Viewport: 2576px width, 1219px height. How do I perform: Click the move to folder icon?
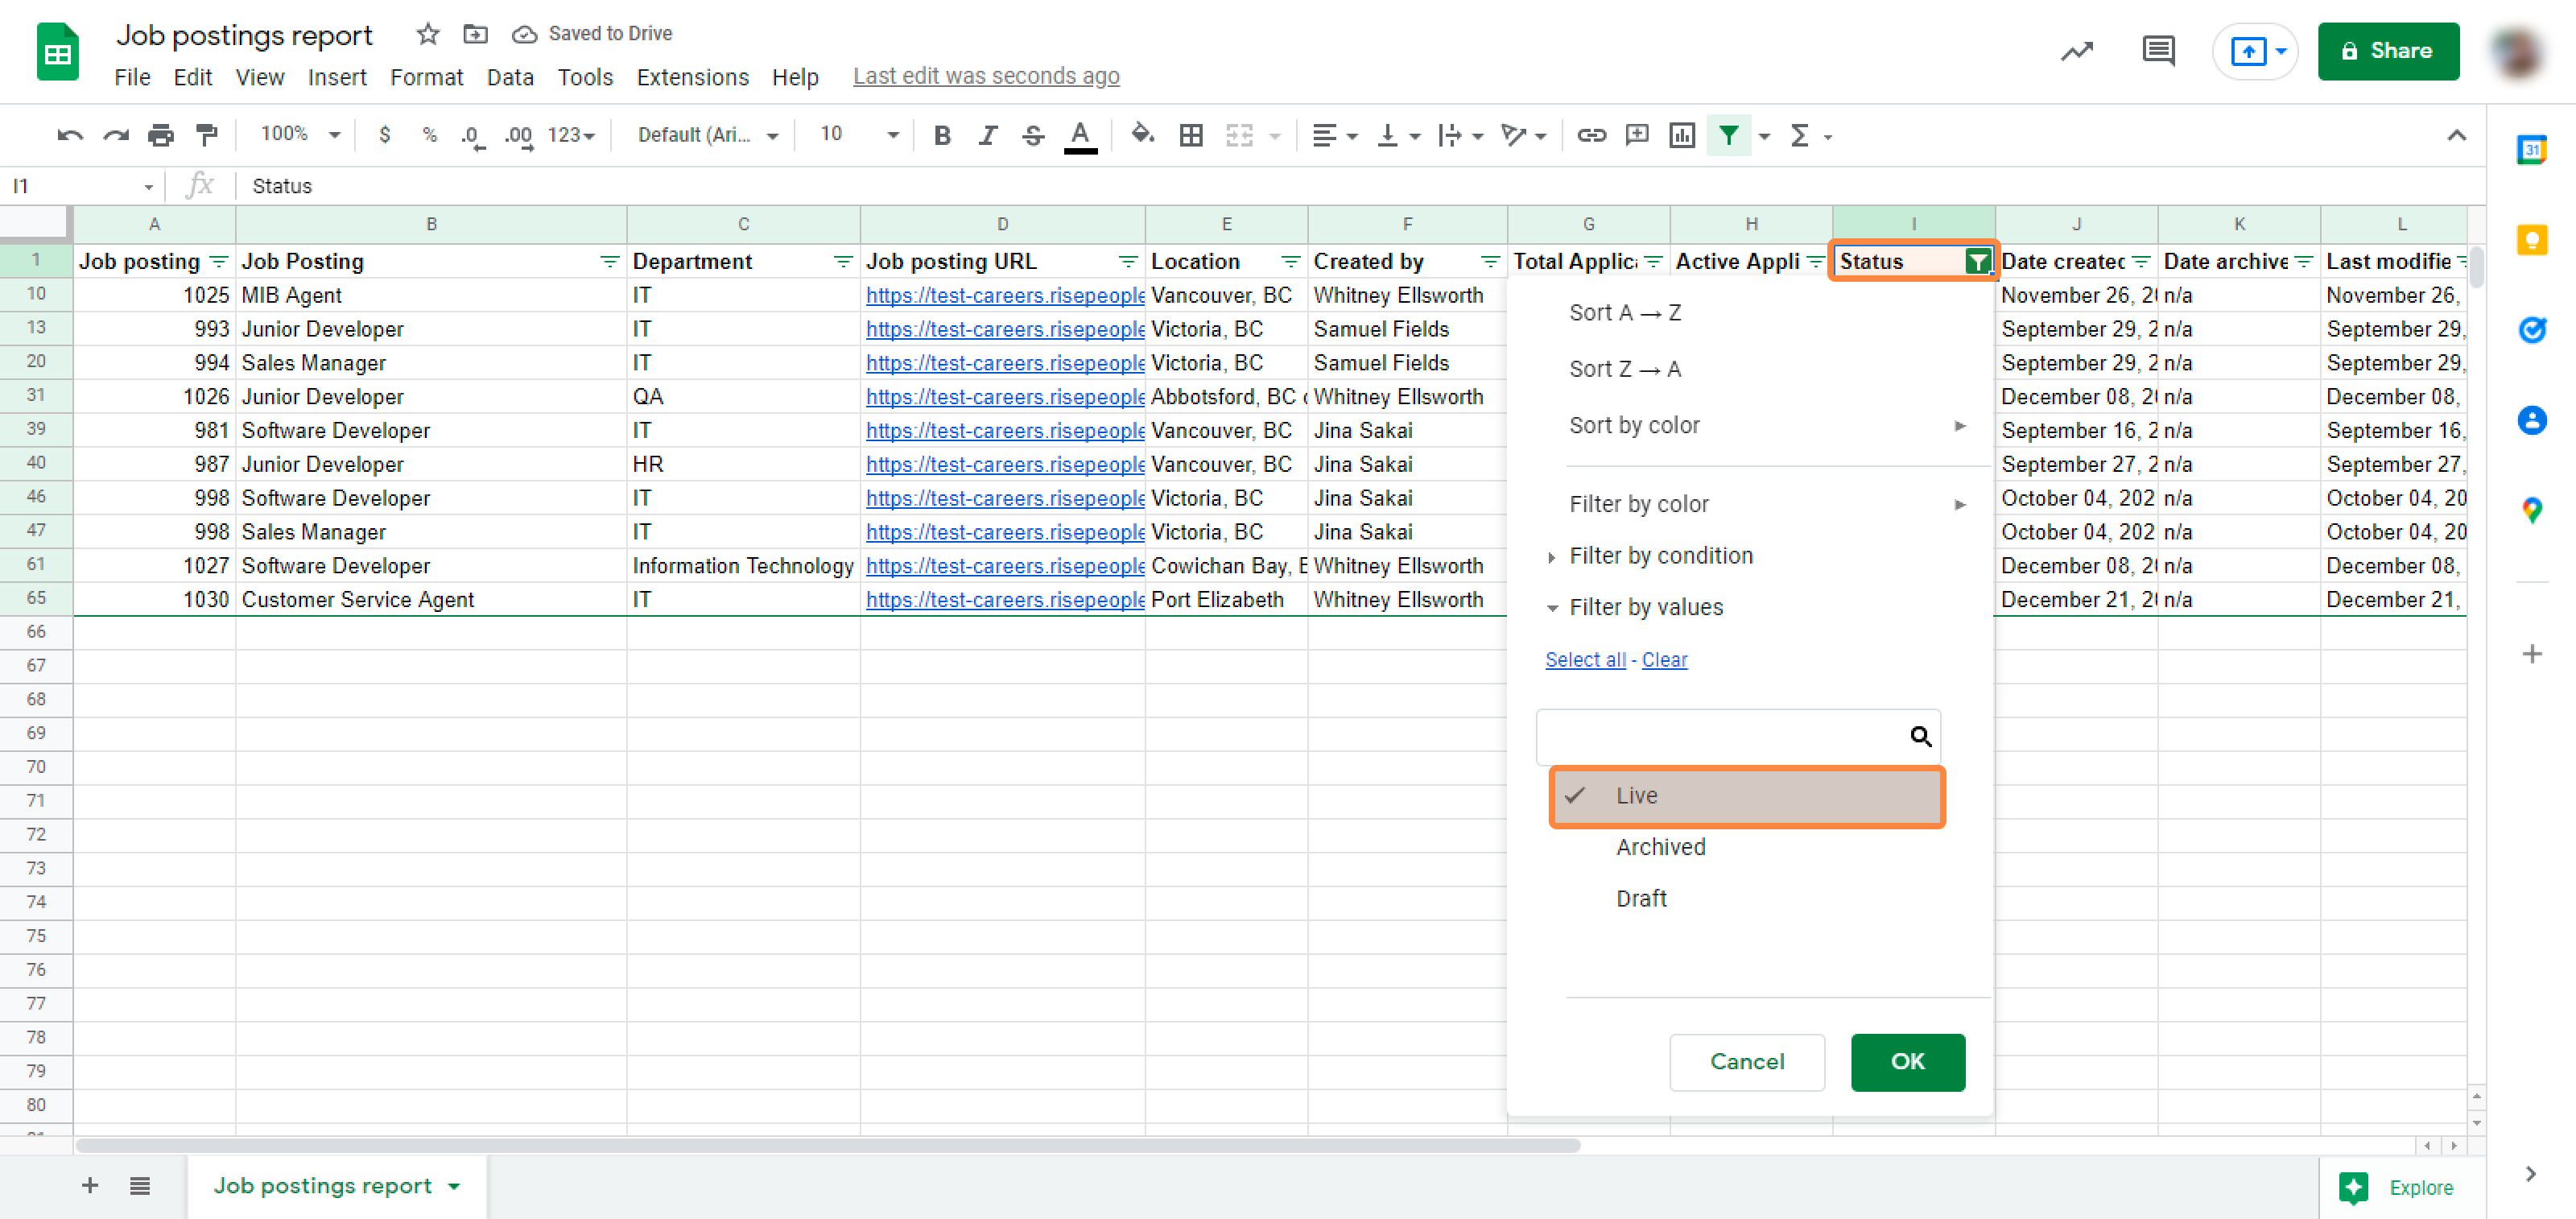(475, 34)
